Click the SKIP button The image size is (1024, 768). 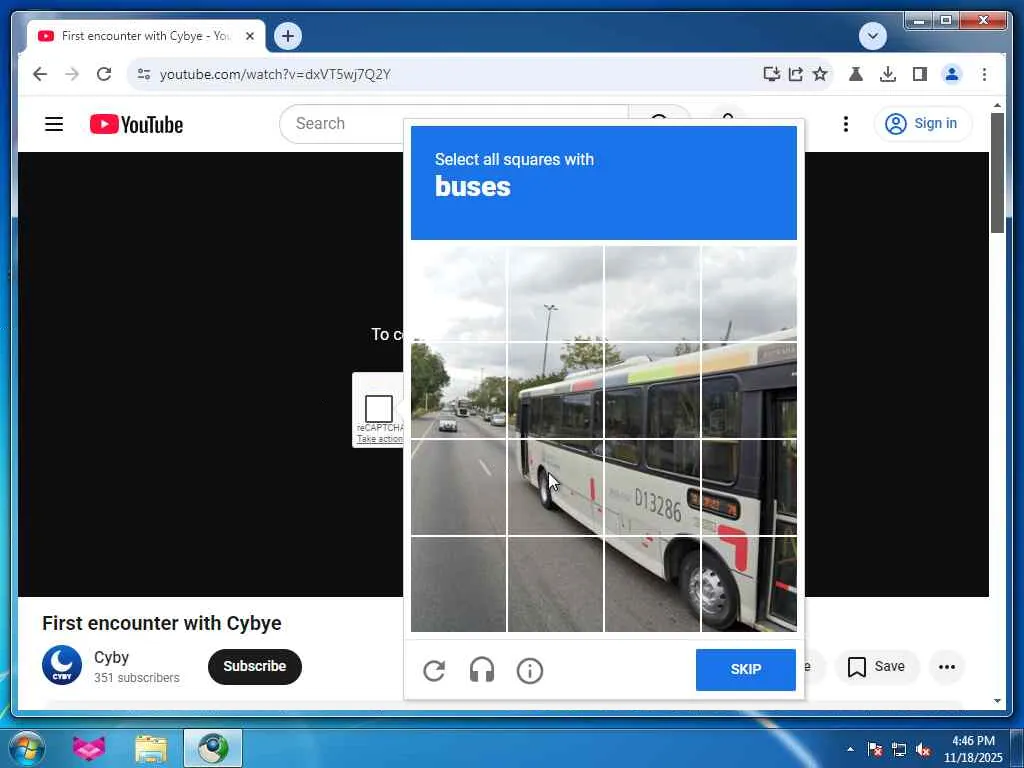pyautogui.click(x=746, y=669)
